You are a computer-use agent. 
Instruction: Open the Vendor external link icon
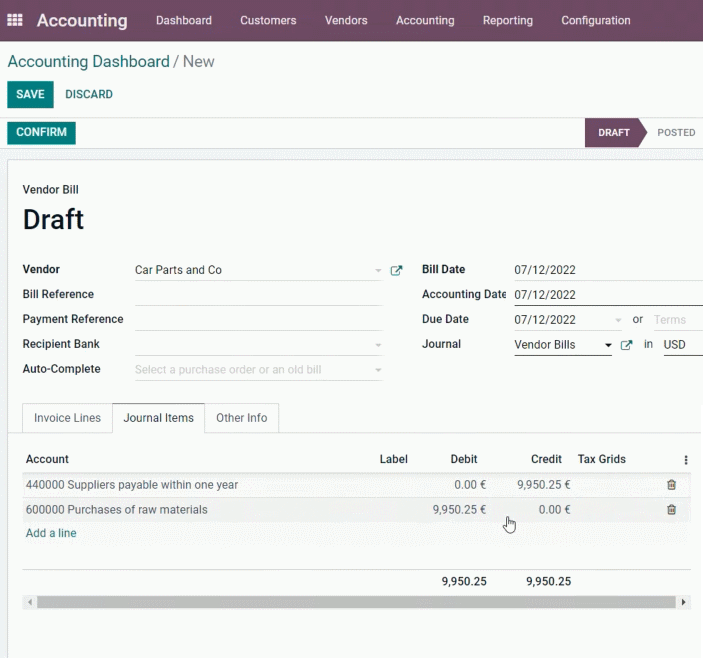click(396, 270)
